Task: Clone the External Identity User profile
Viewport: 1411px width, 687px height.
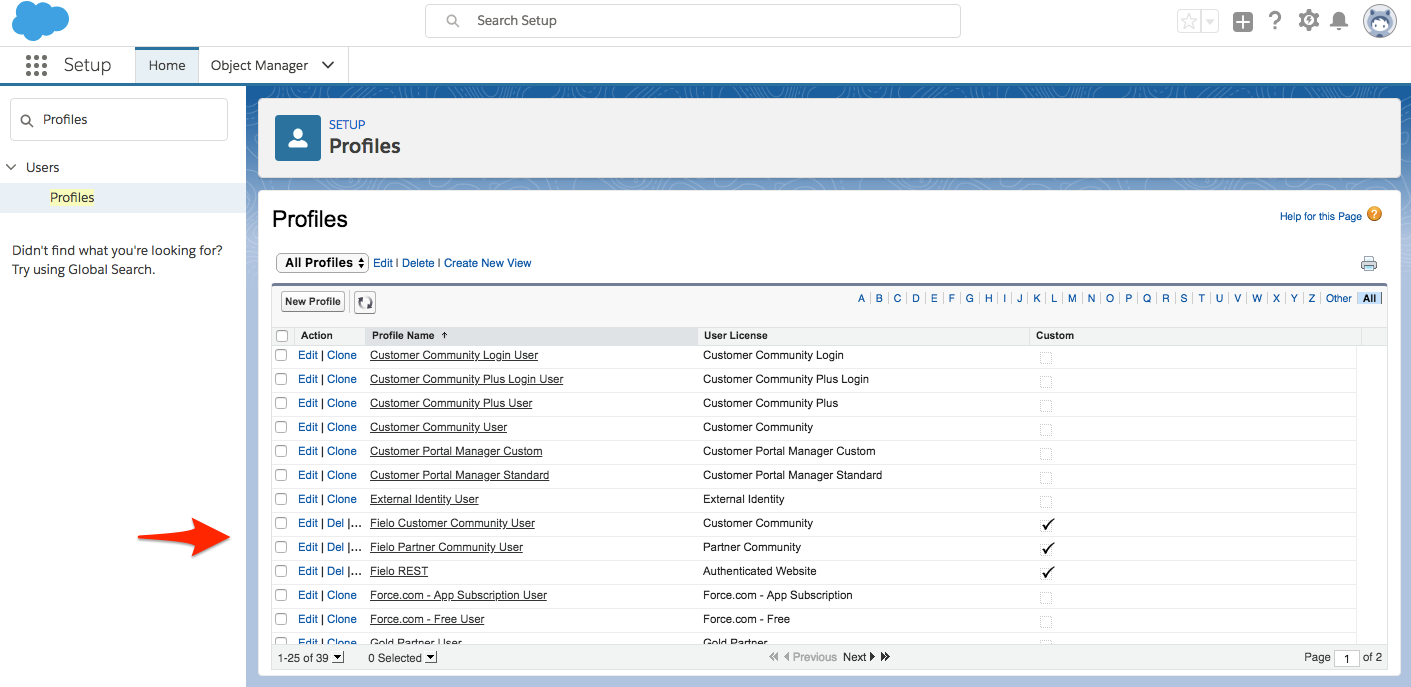Action: pos(342,499)
